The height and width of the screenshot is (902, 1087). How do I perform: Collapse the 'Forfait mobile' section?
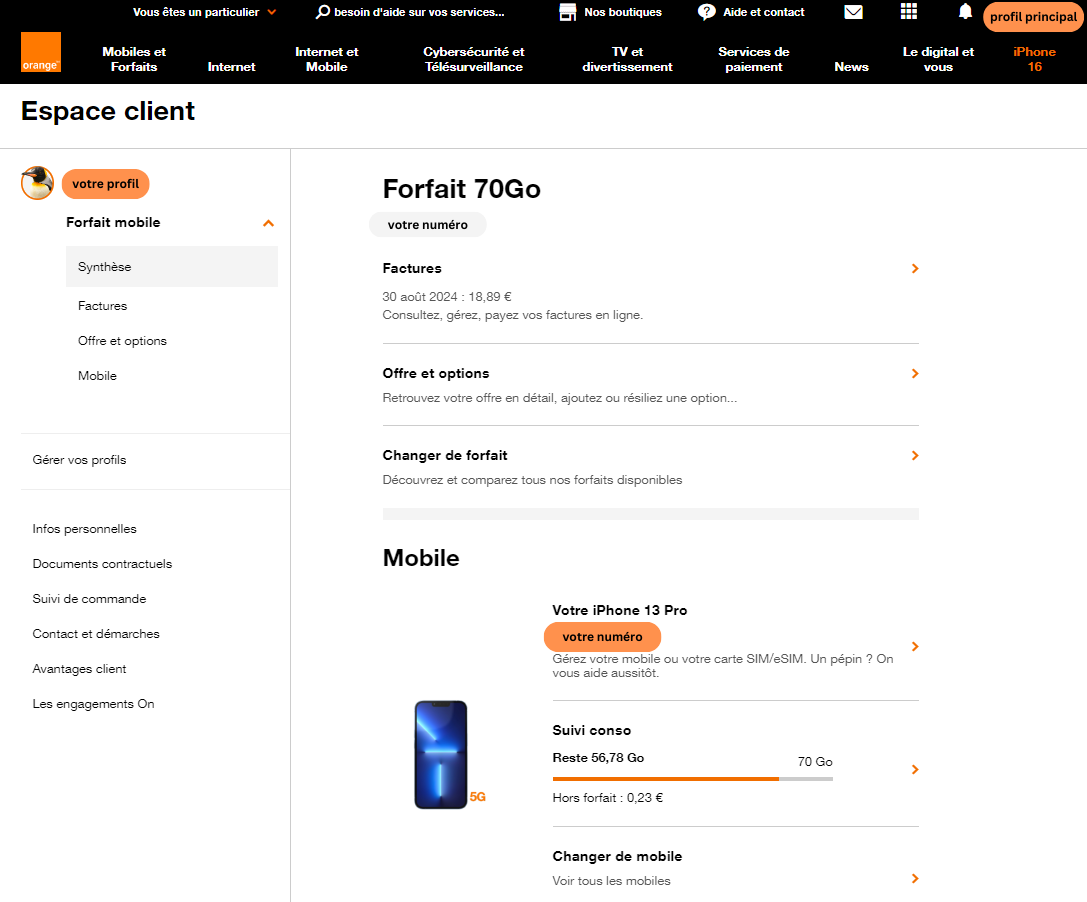pos(268,223)
